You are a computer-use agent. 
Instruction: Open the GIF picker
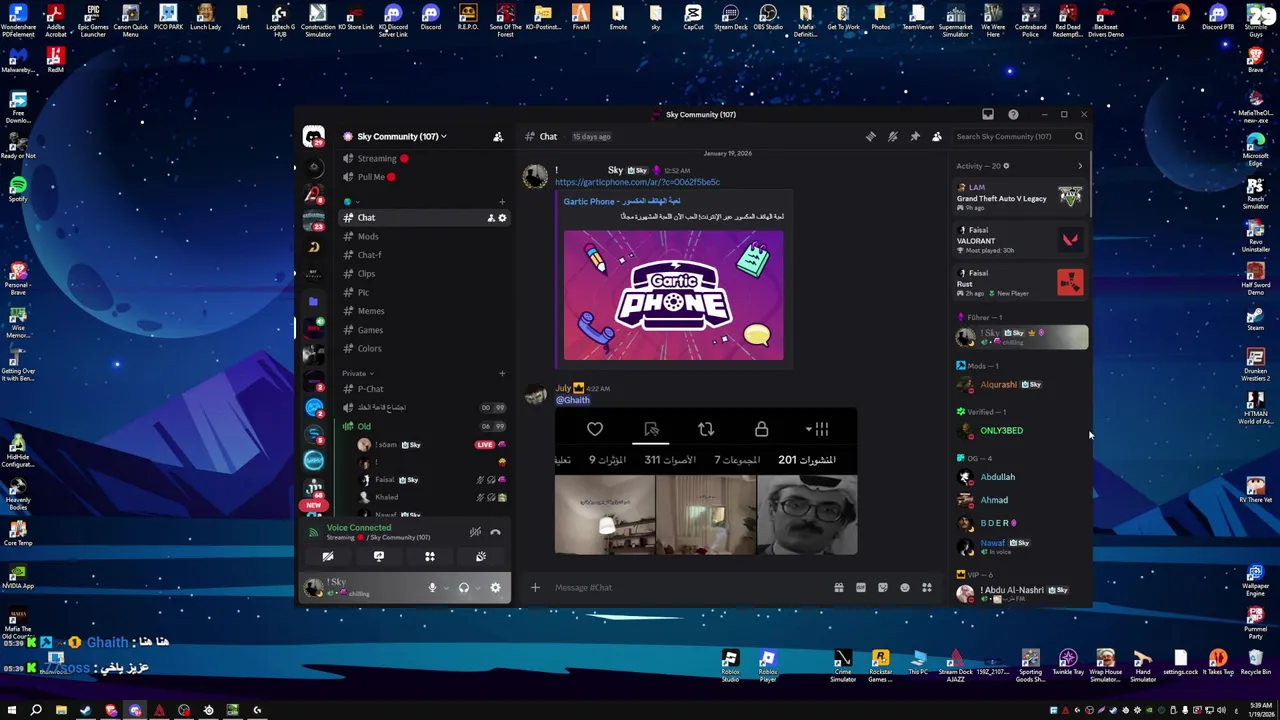(861, 588)
